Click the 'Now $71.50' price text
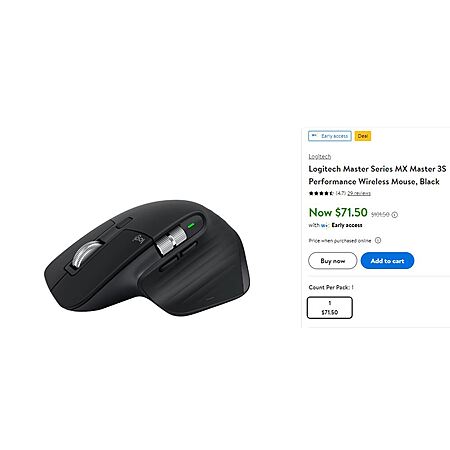This screenshot has width=450, height=450. [x=338, y=212]
